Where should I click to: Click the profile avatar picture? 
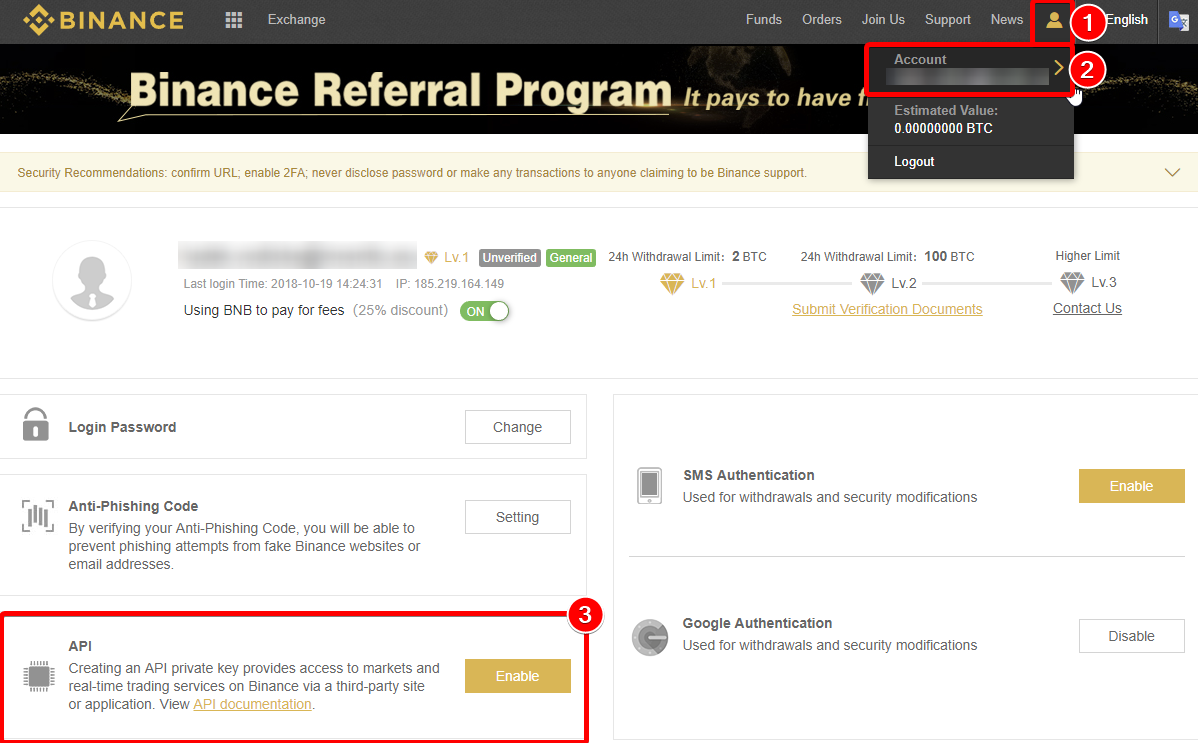pyautogui.click(x=92, y=281)
